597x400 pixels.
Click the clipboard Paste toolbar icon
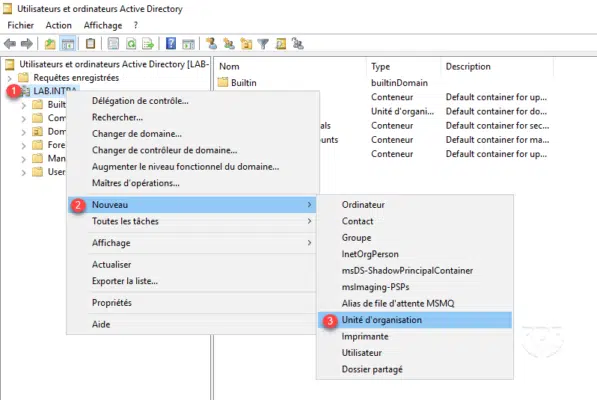tap(90, 44)
